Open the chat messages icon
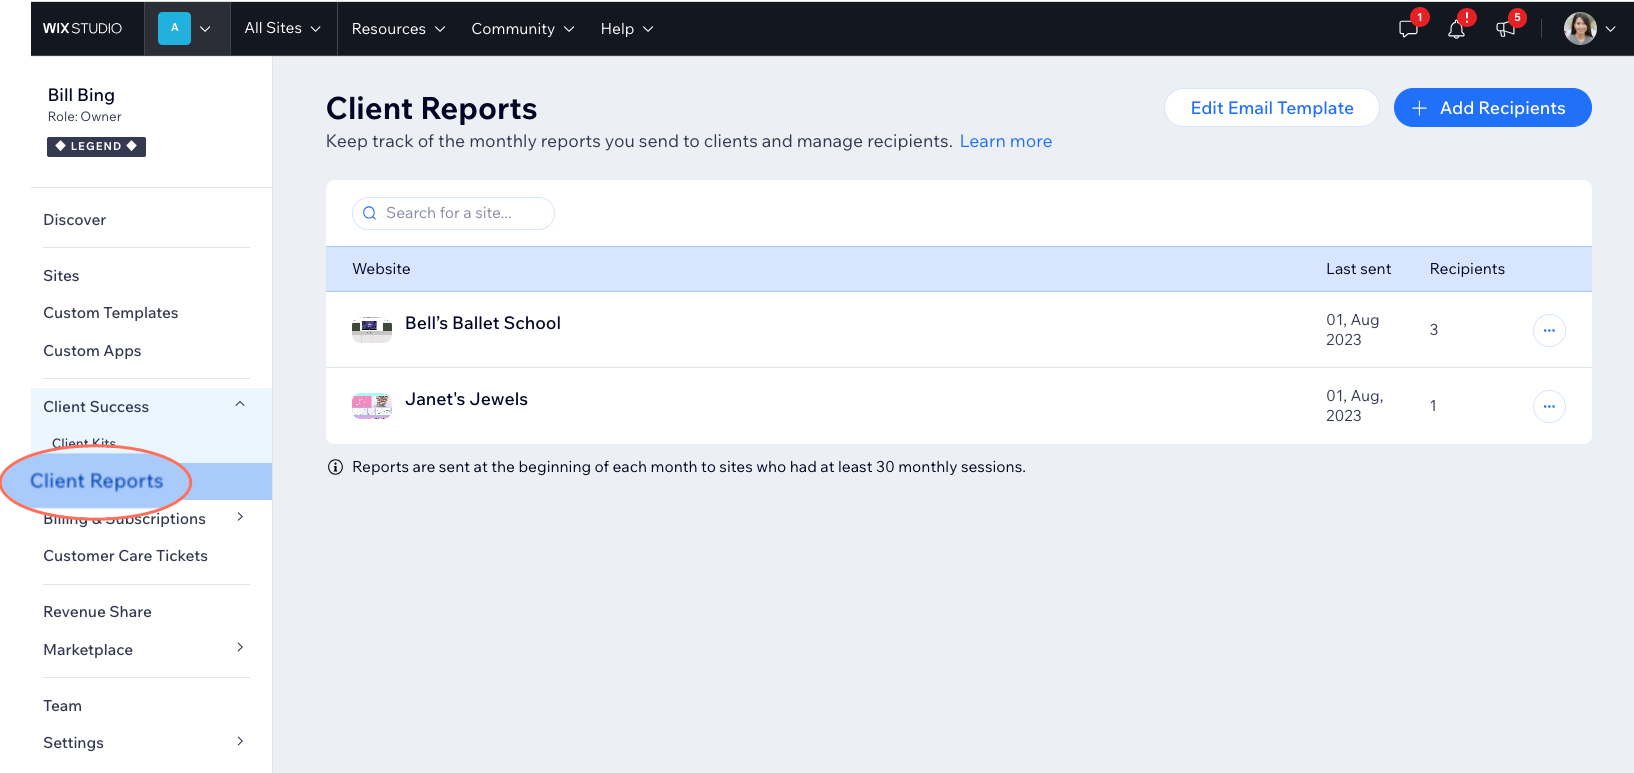 [x=1409, y=29]
